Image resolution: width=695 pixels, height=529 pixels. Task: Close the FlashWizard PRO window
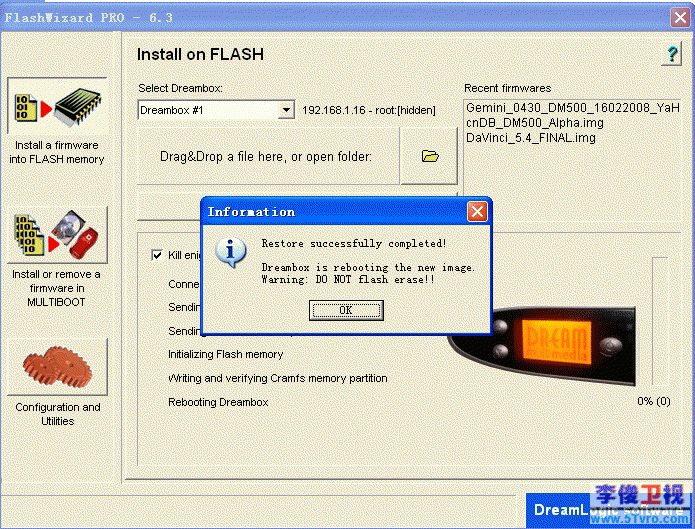(680, 18)
